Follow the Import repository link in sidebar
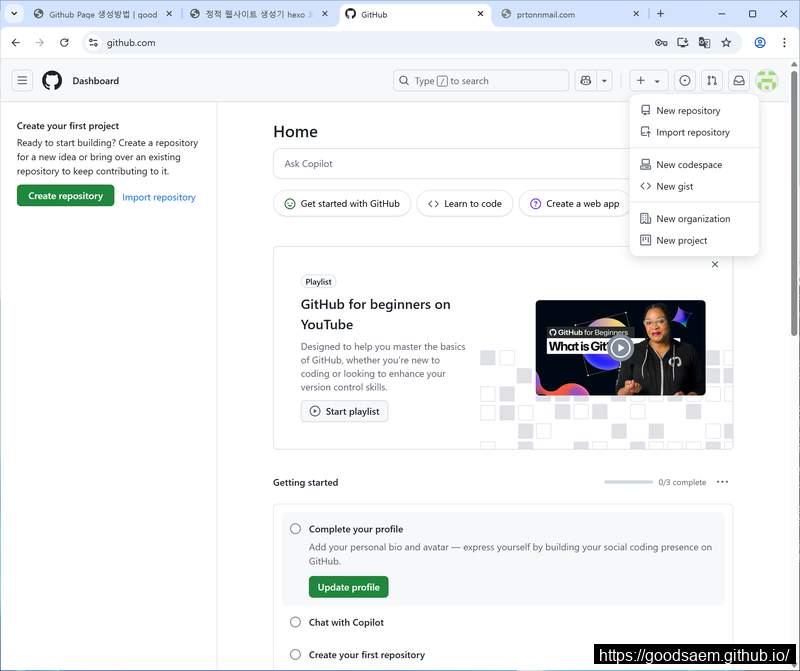The image size is (800, 671). tap(159, 197)
